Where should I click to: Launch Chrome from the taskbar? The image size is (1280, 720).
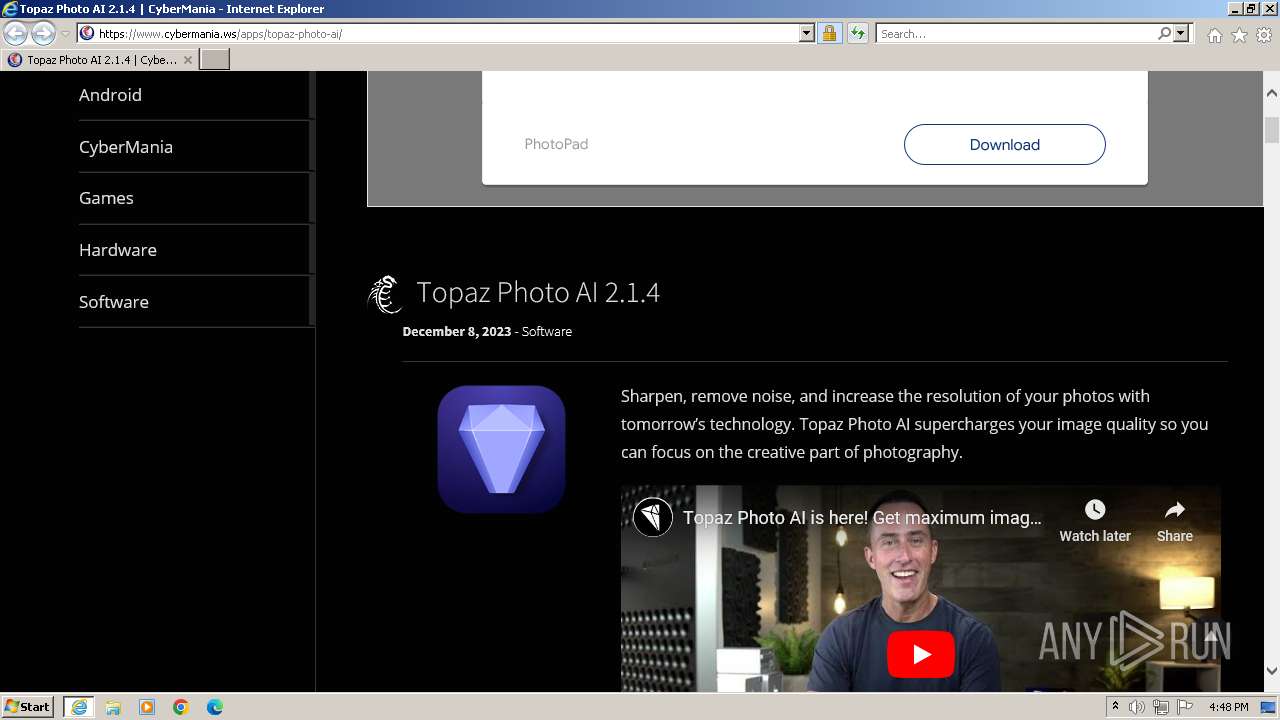181,707
